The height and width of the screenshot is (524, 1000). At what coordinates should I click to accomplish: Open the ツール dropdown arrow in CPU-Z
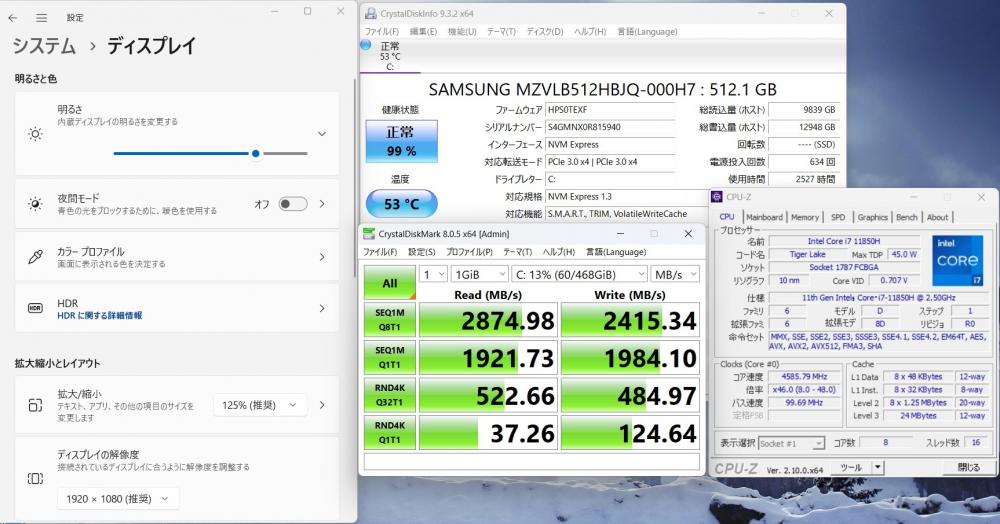(x=878, y=467)
